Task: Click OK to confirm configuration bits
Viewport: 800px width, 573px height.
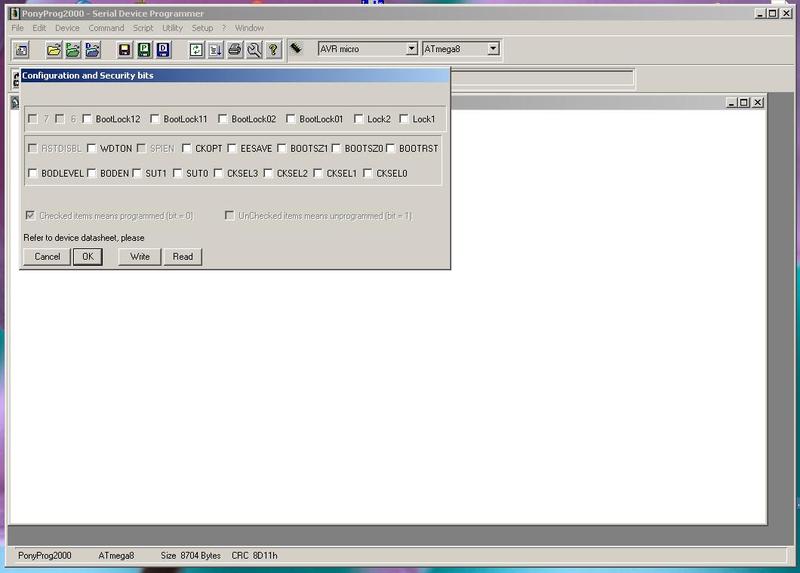Action: pos(87,257)
